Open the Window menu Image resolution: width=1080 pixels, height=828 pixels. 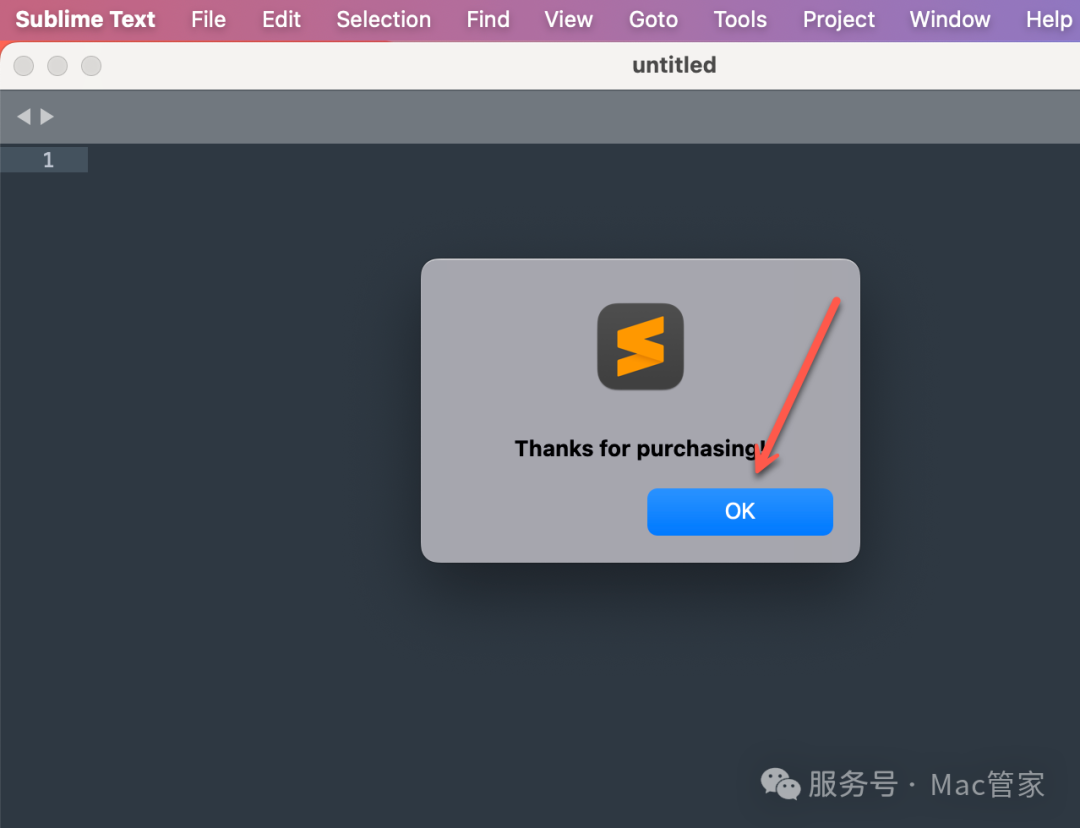(949, 20)
